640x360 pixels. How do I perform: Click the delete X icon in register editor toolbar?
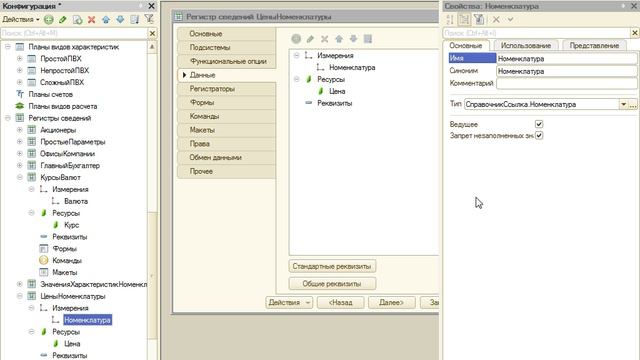[x=324, y=39]
